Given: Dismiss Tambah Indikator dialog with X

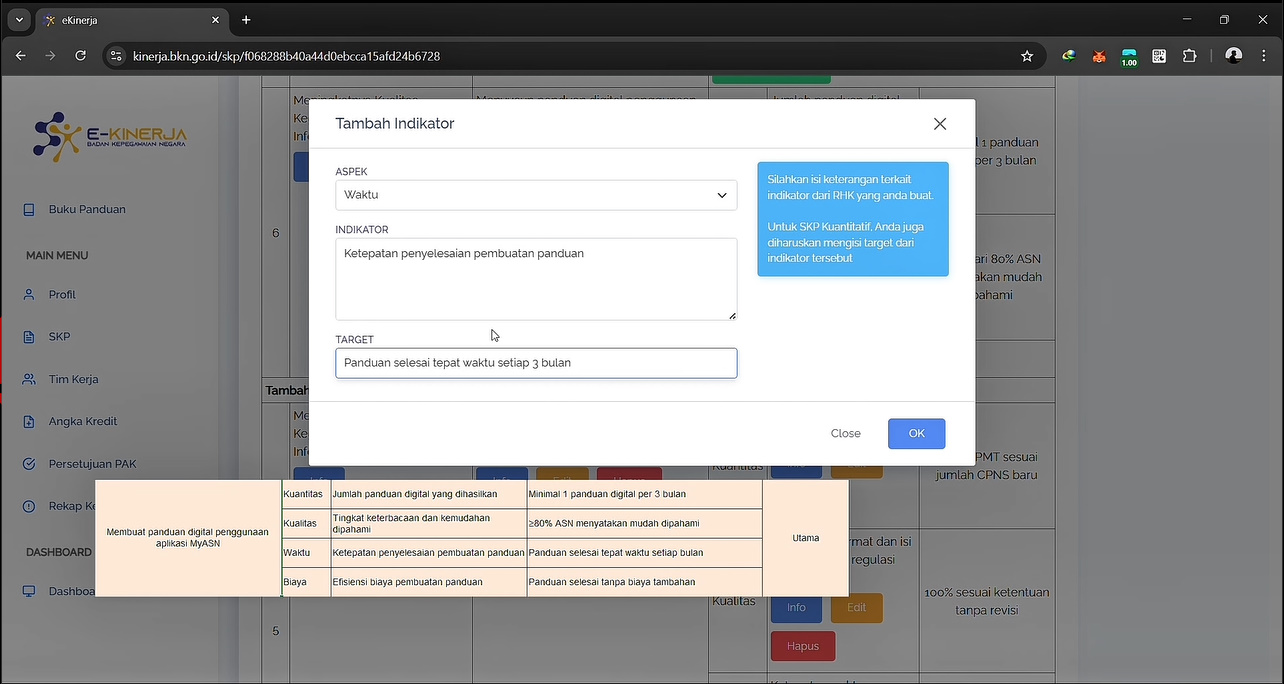Looking at the screenshot, I should (x=939, y=124).
